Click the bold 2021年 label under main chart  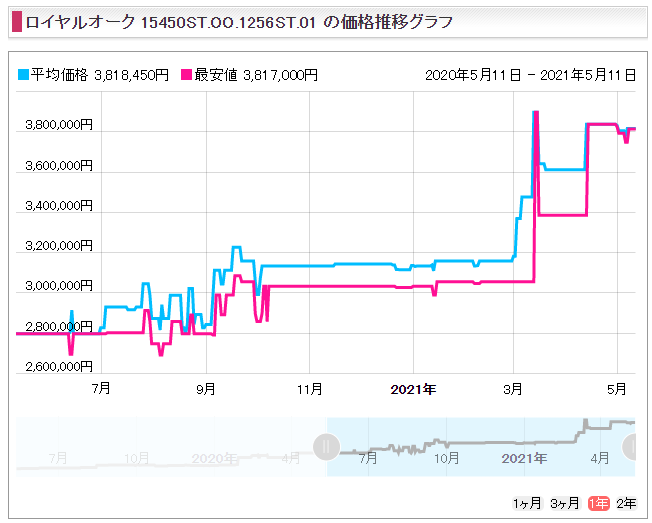[413, 389]
